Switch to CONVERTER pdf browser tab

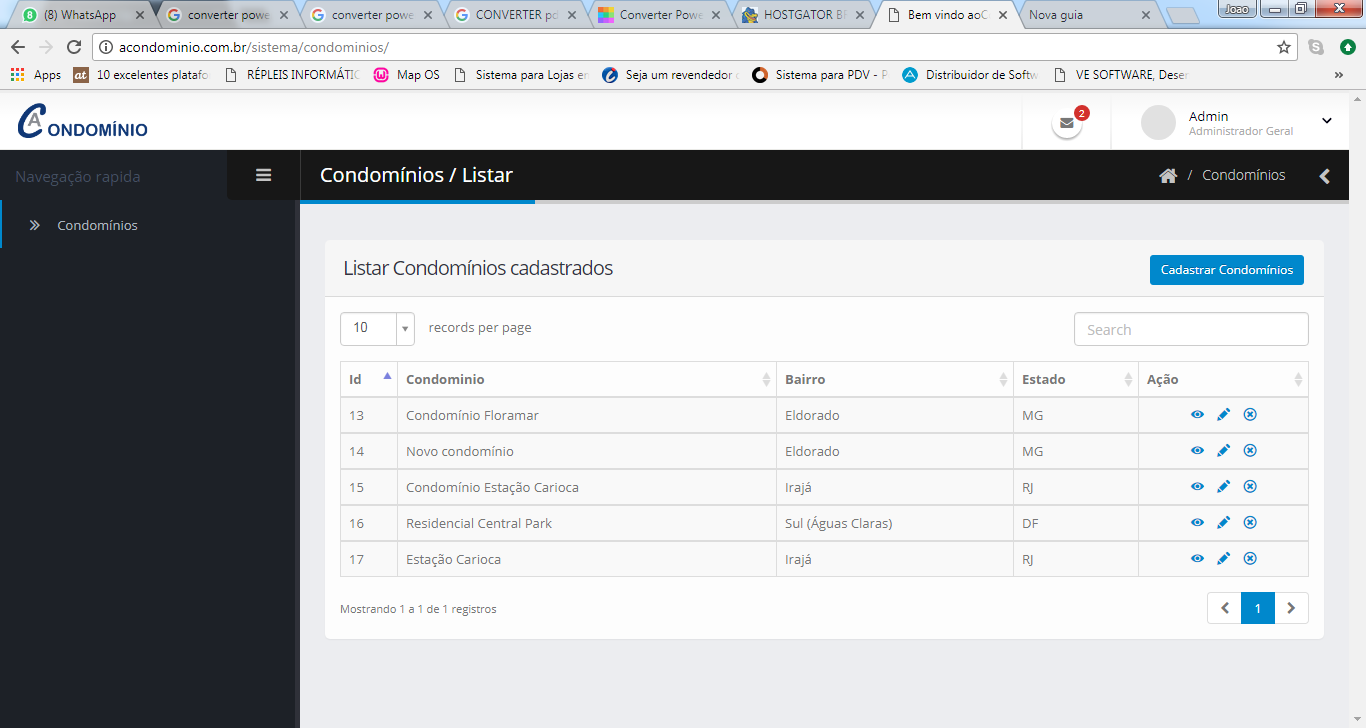tap(516, 15)
